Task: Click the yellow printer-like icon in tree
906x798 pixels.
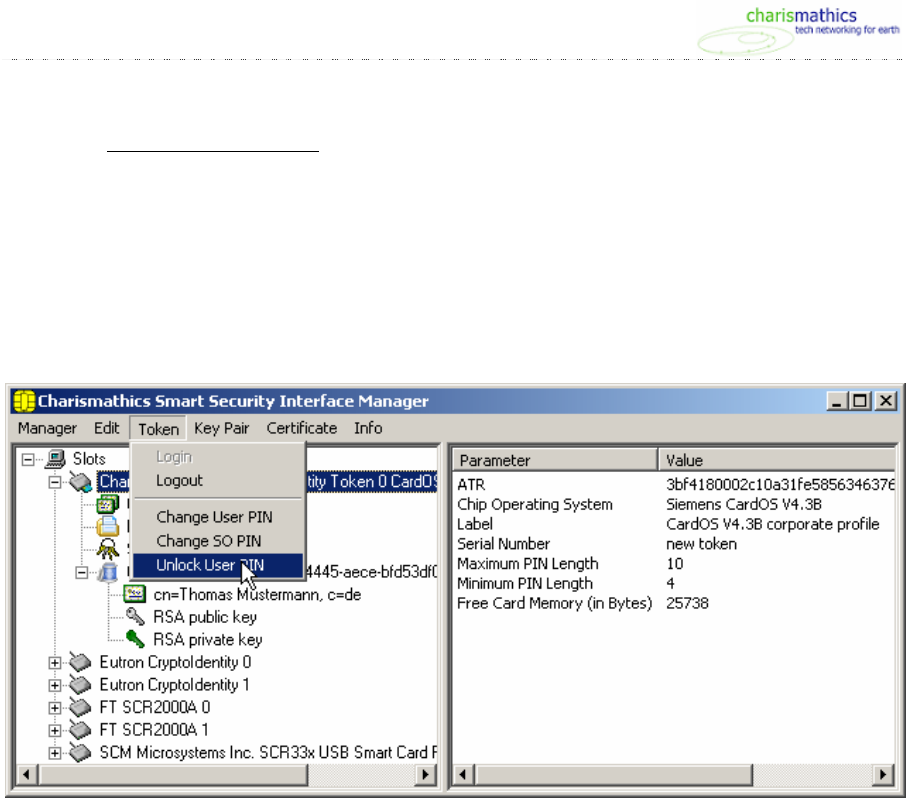Action: coord(107,526)
